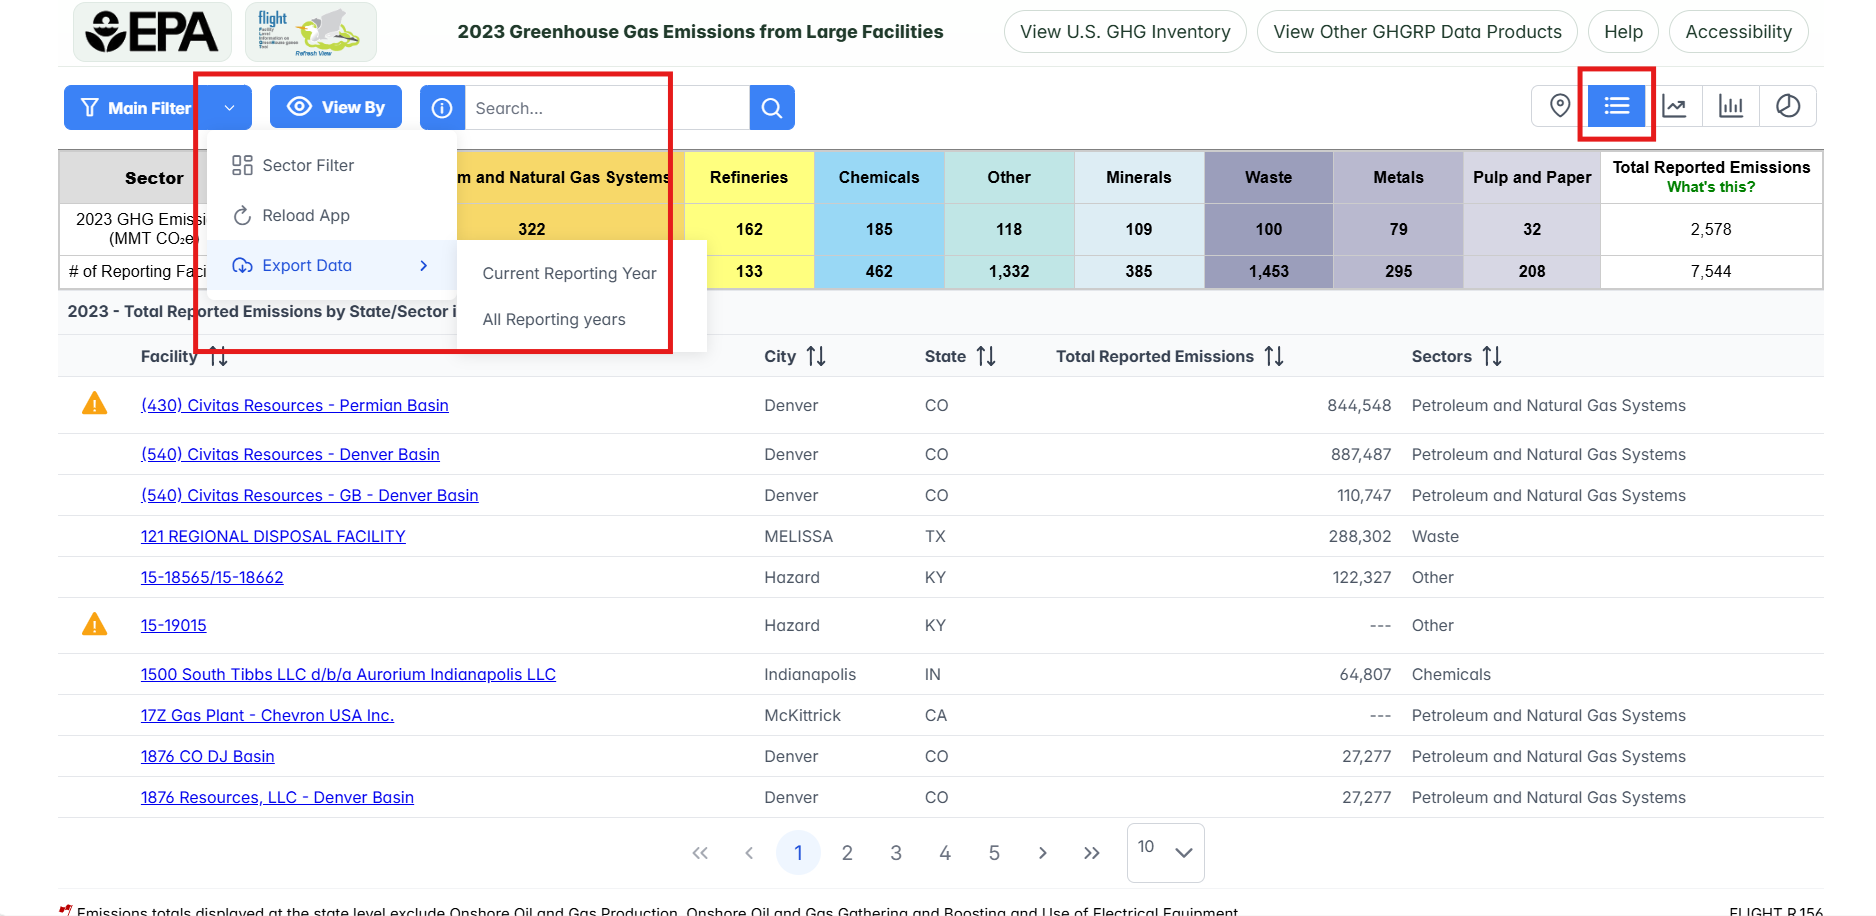
Task: Click the info icon beside the search box
Action: [x=442, y=107]
